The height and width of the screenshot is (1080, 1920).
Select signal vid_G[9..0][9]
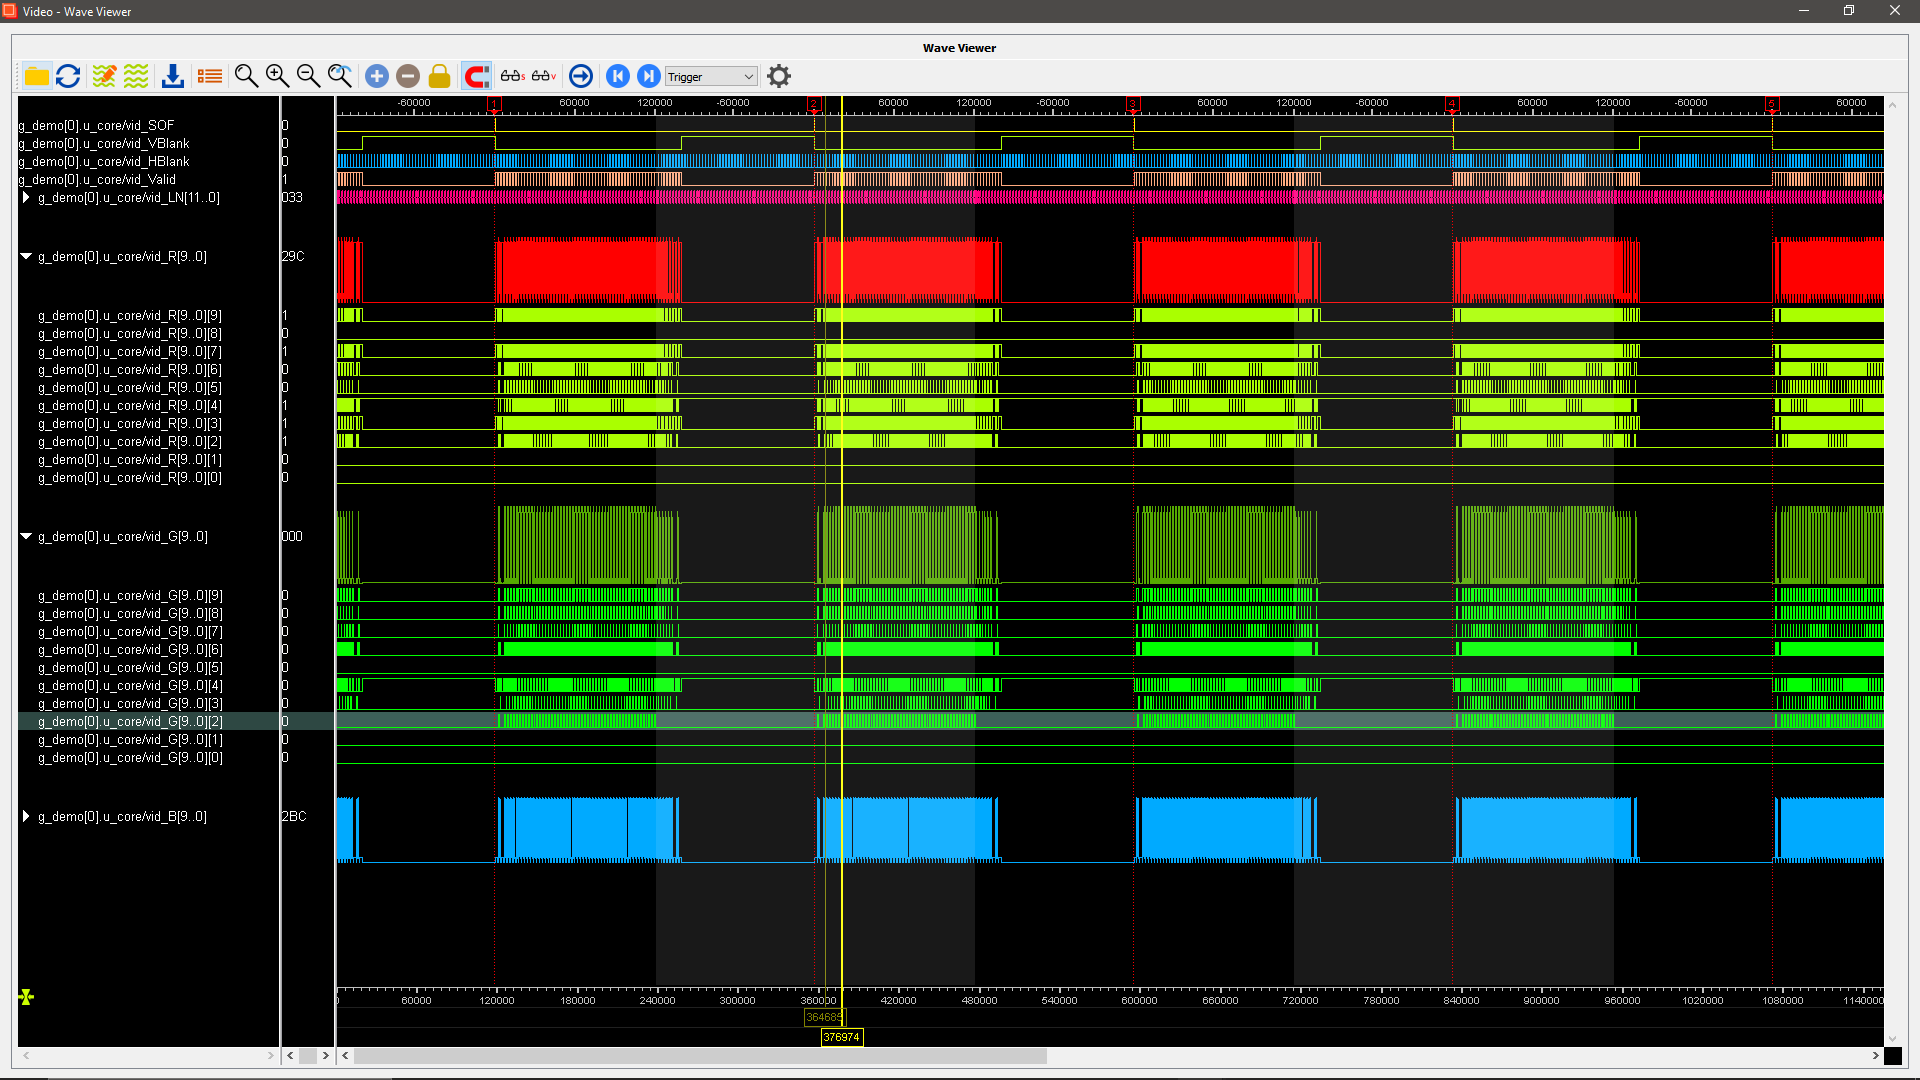point(130,596)
